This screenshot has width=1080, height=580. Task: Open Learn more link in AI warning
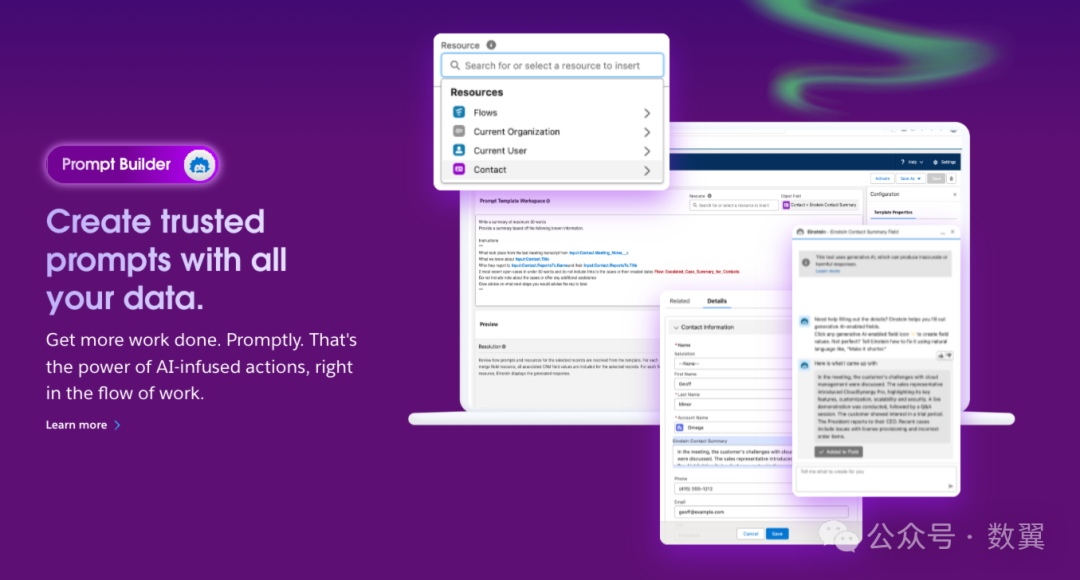point(827,271)
